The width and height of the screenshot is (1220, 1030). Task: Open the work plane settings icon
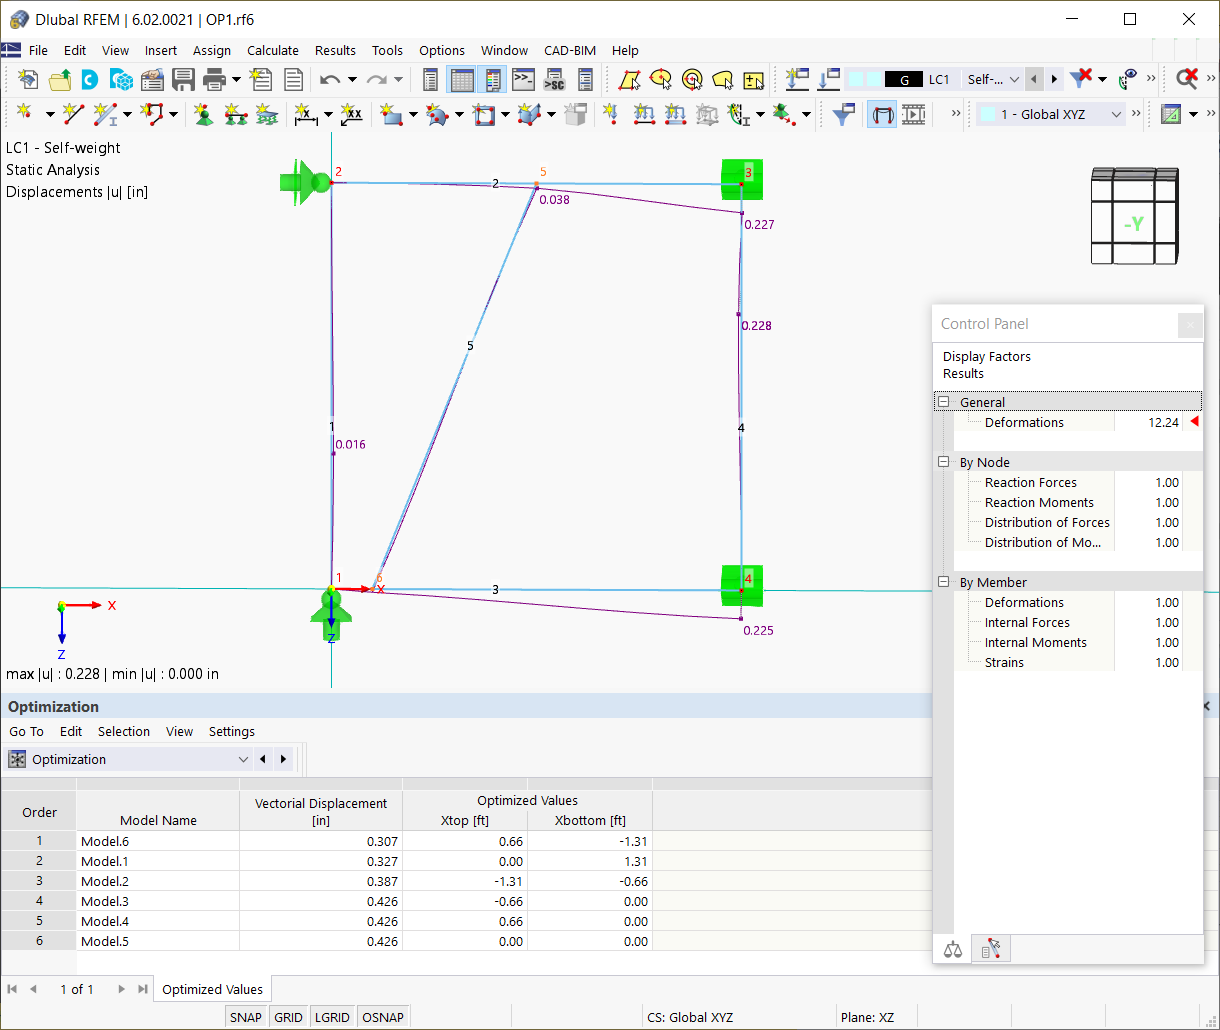coord(1171,115)
